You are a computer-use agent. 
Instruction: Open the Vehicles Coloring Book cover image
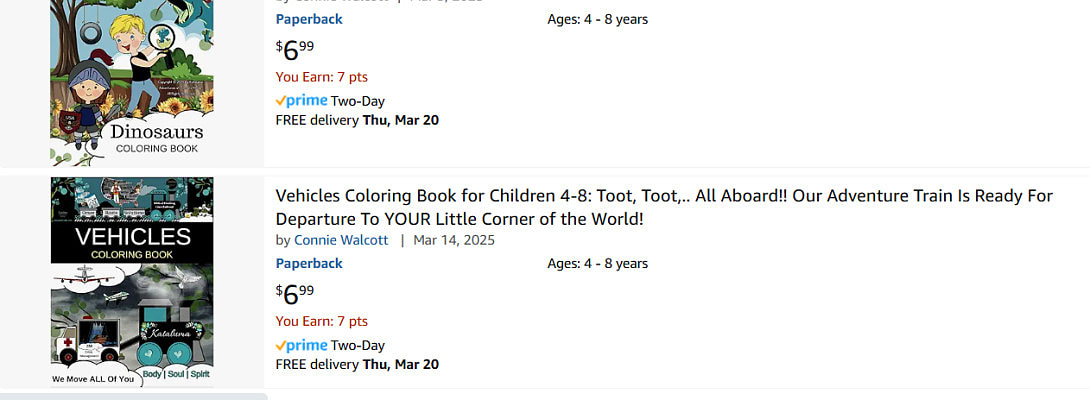[132, 282]
